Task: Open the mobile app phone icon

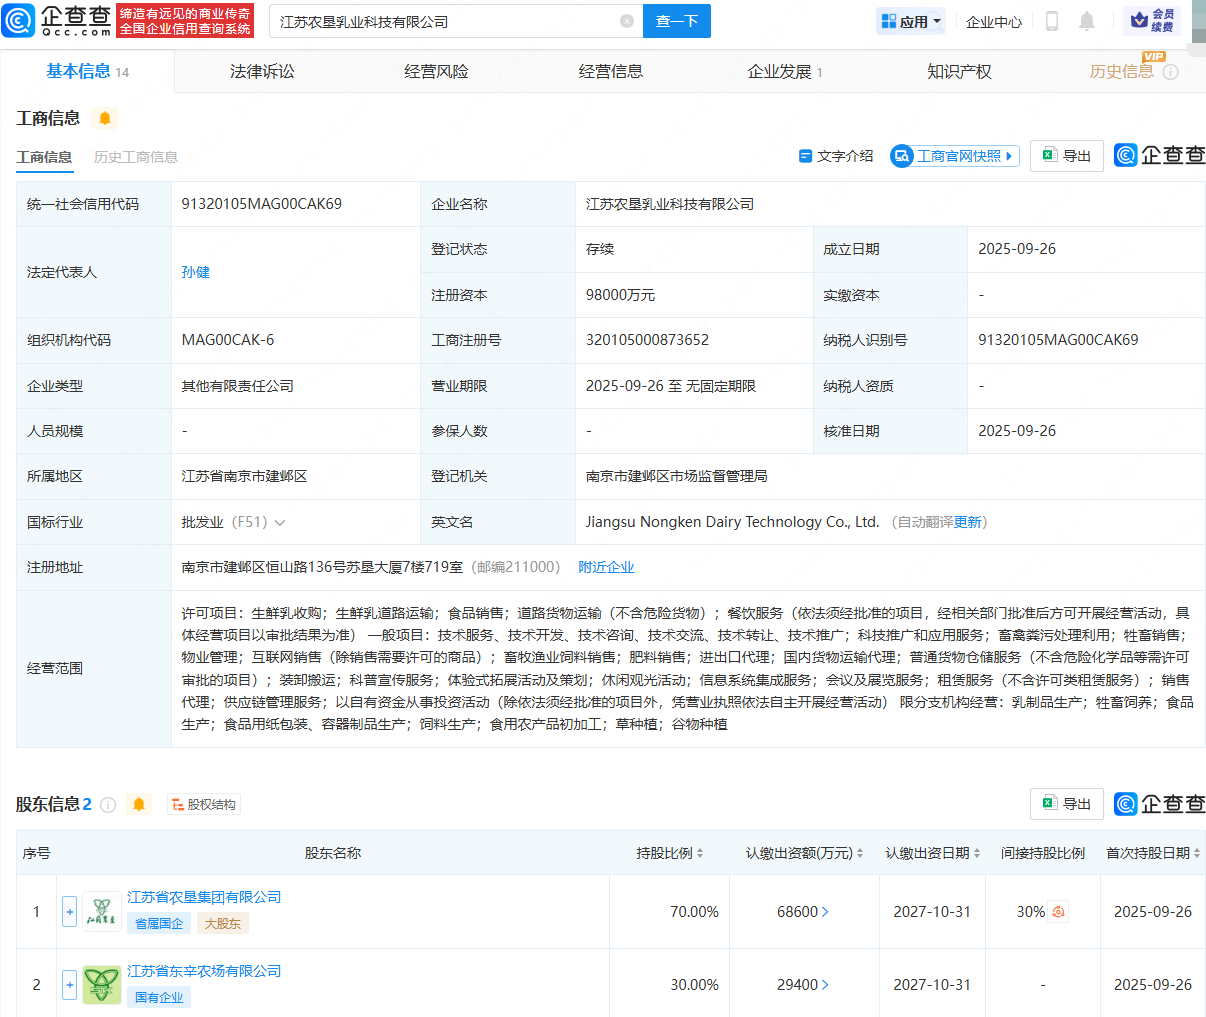Action: tap(1051, 21)
